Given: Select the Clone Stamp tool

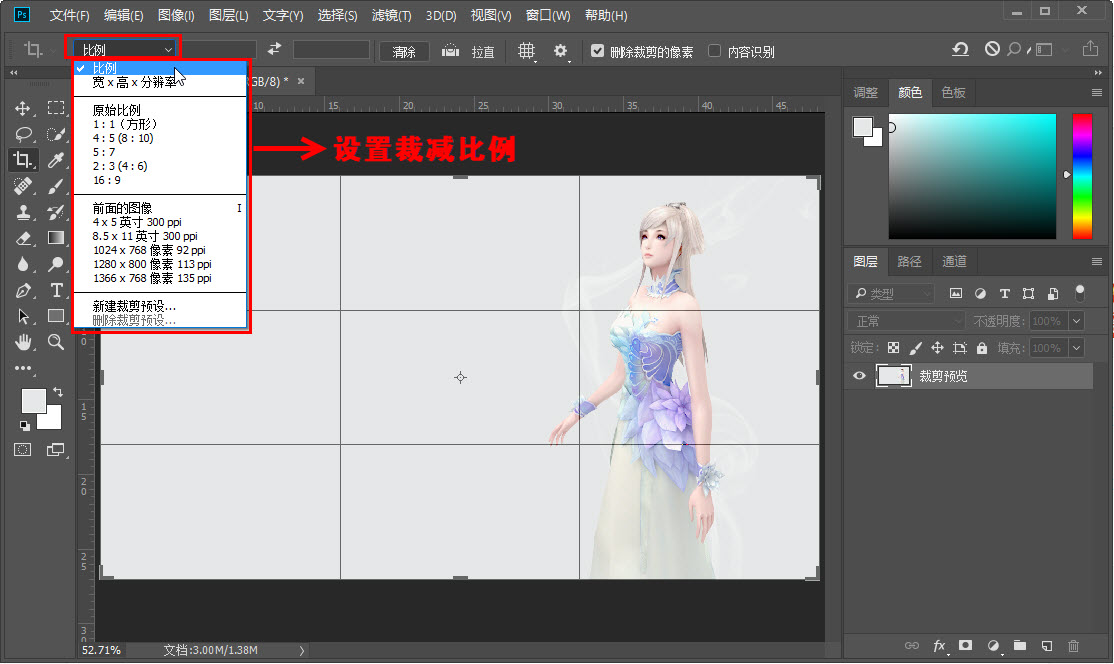Looking at the screenshot, I should click(23, 212).
